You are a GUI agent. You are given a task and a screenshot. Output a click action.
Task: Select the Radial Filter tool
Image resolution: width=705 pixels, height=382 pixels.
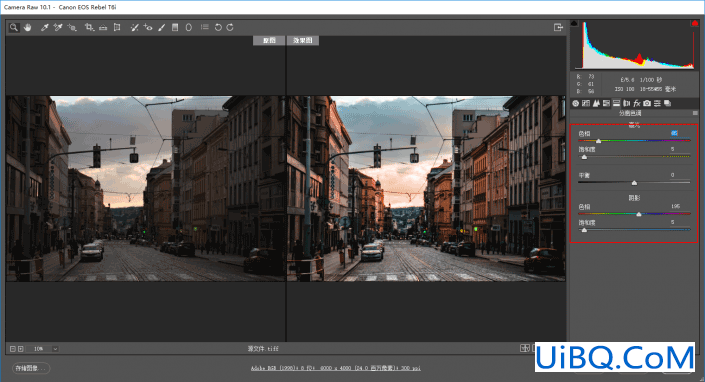point(189,27)
